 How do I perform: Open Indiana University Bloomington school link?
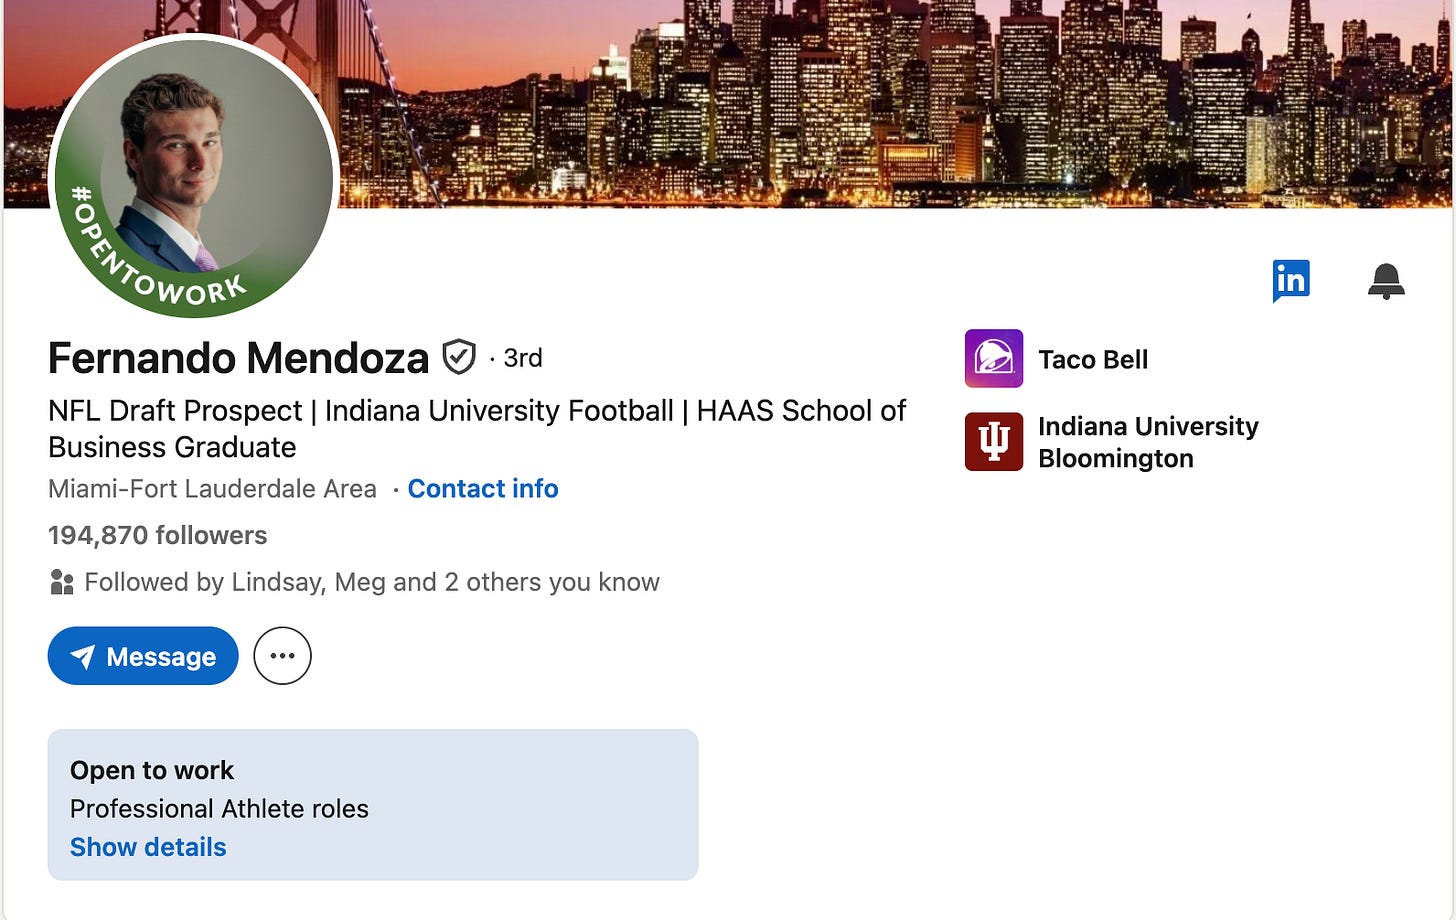[1147, 442]
